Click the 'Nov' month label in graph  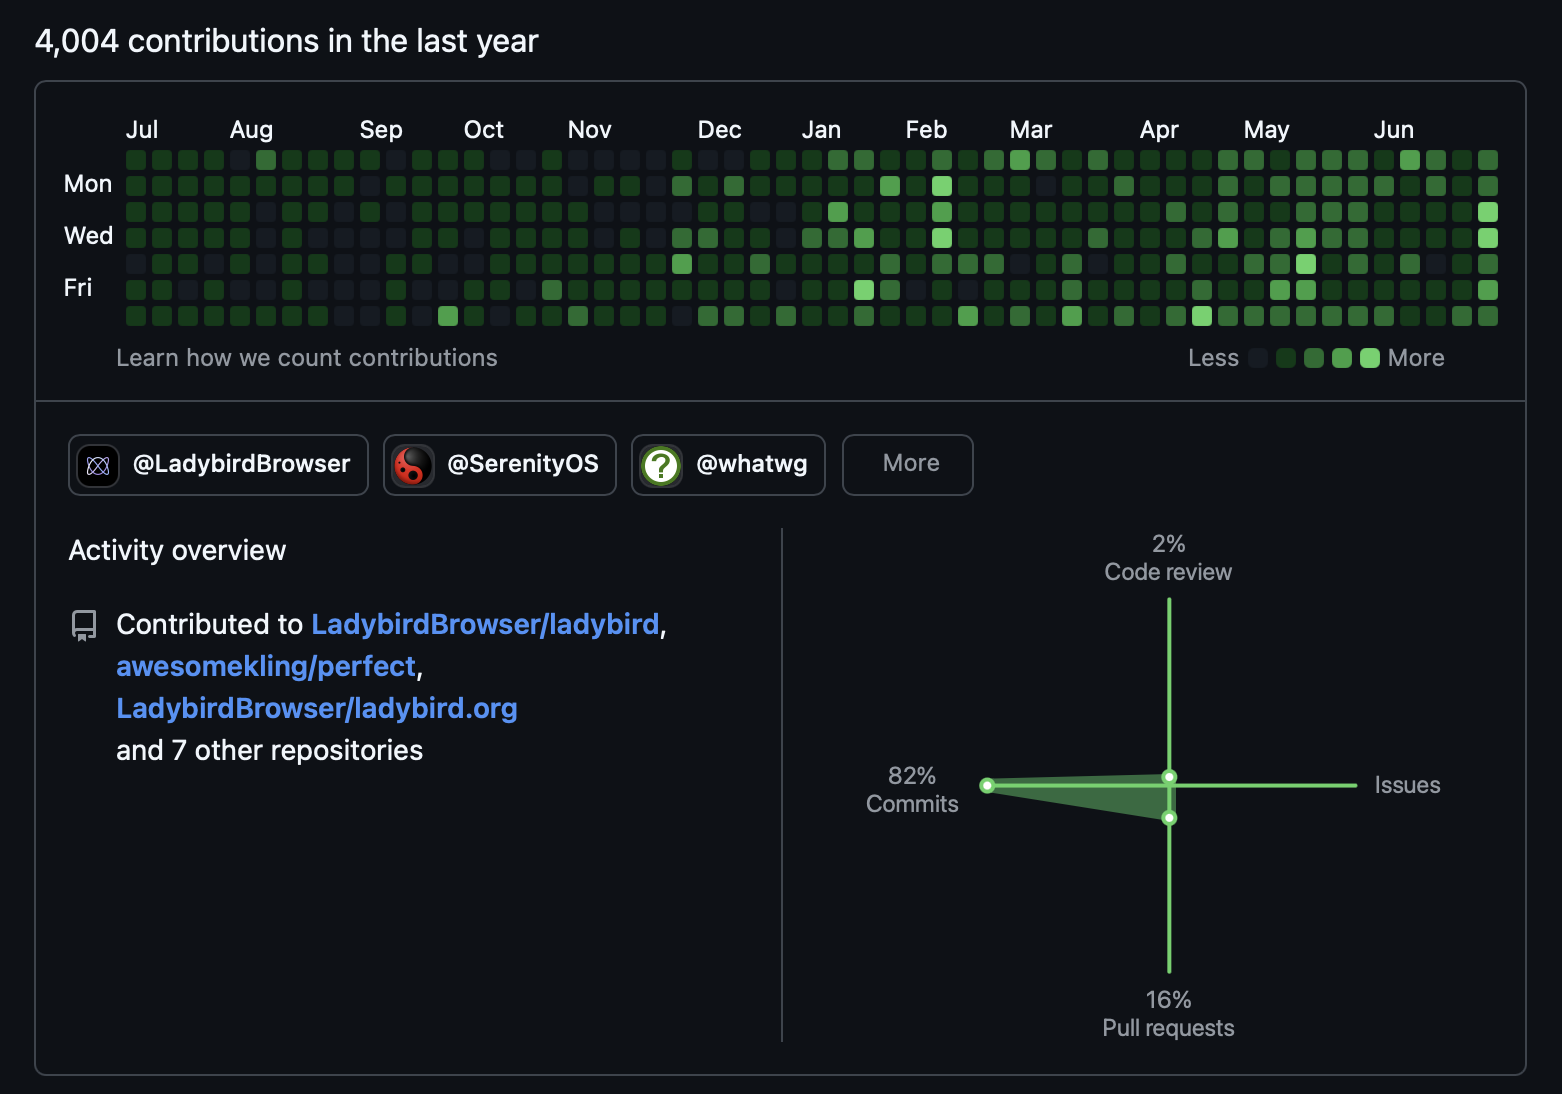[x=589, y=130]
